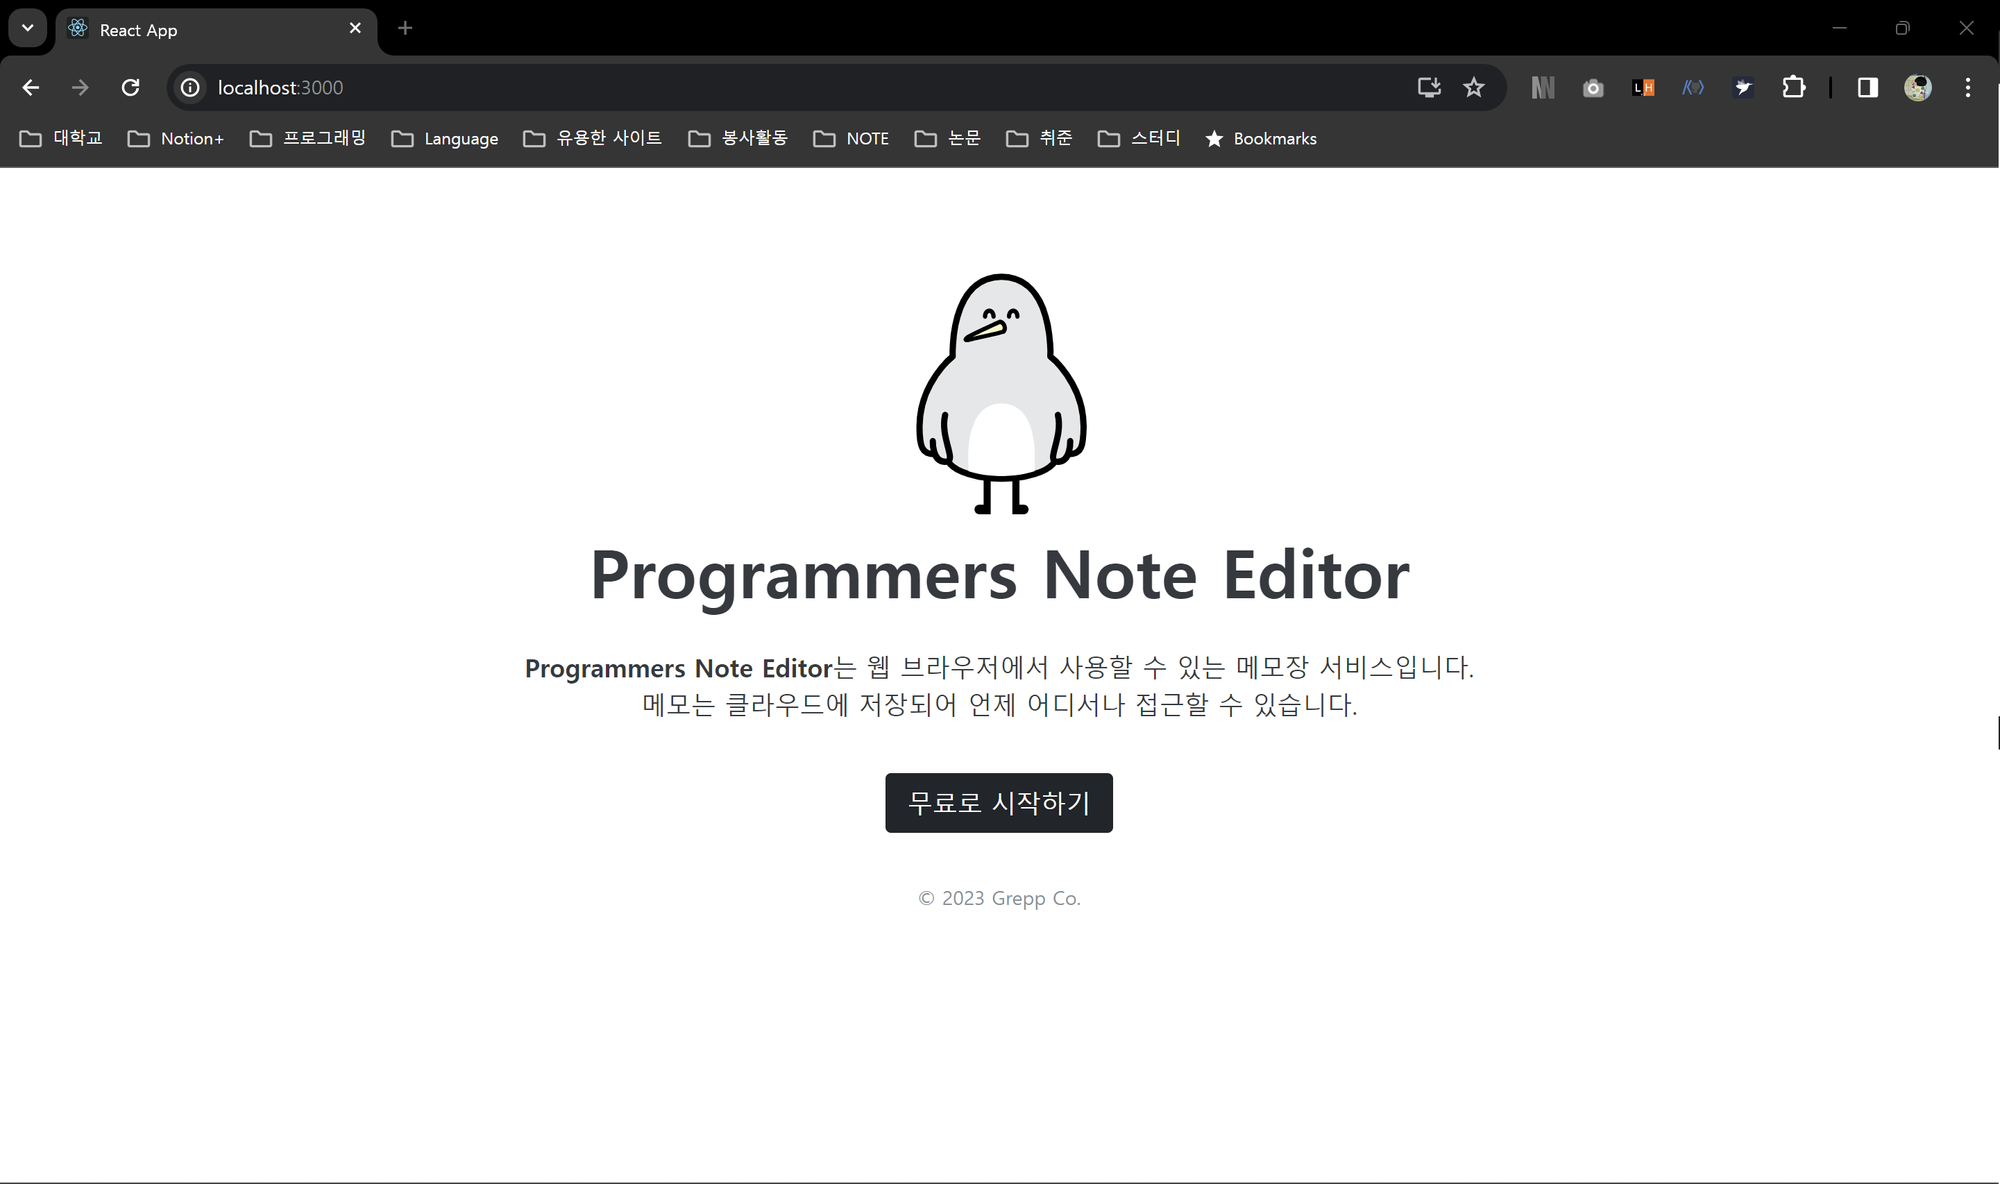Click the Programmers Note Editor heading
Screen dimensions: 2000x1184
click(x=1000, y=576)
